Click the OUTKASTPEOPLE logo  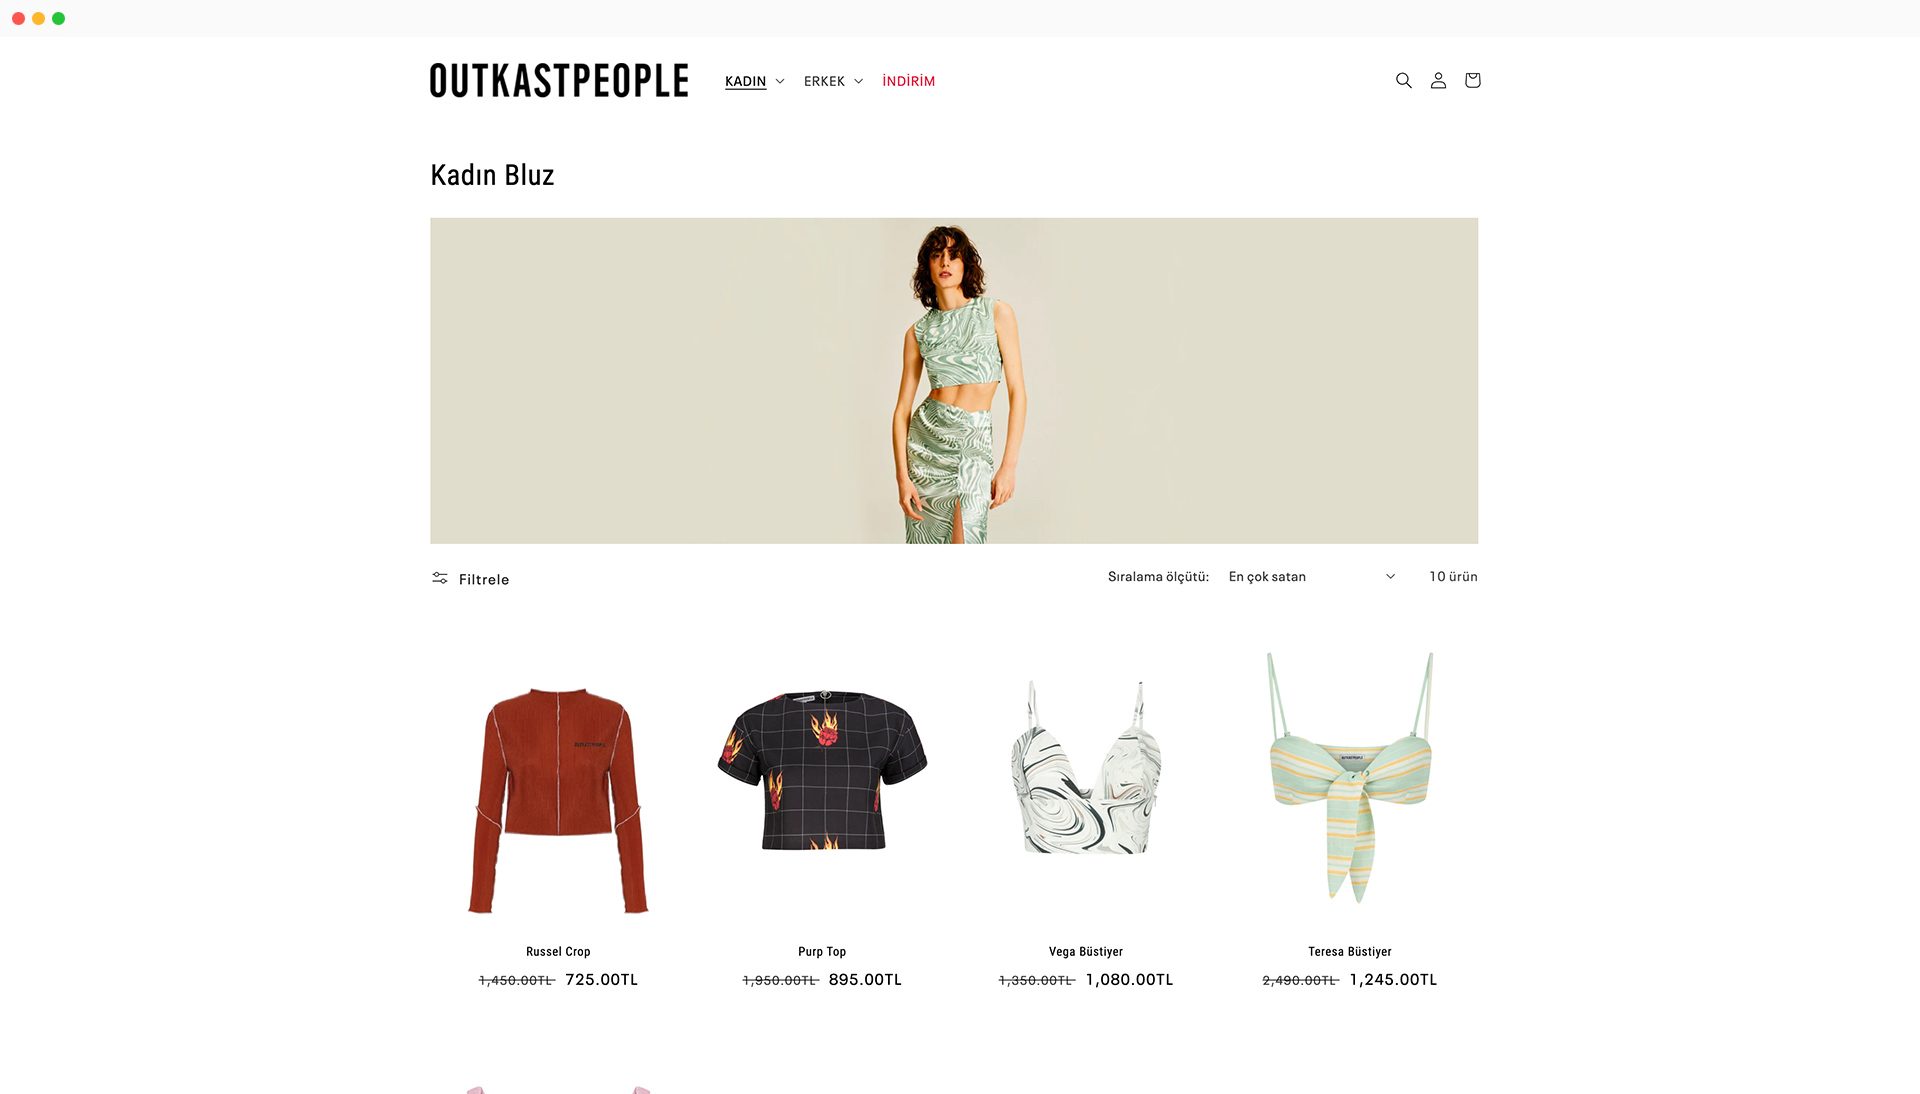tap(559, 81)
